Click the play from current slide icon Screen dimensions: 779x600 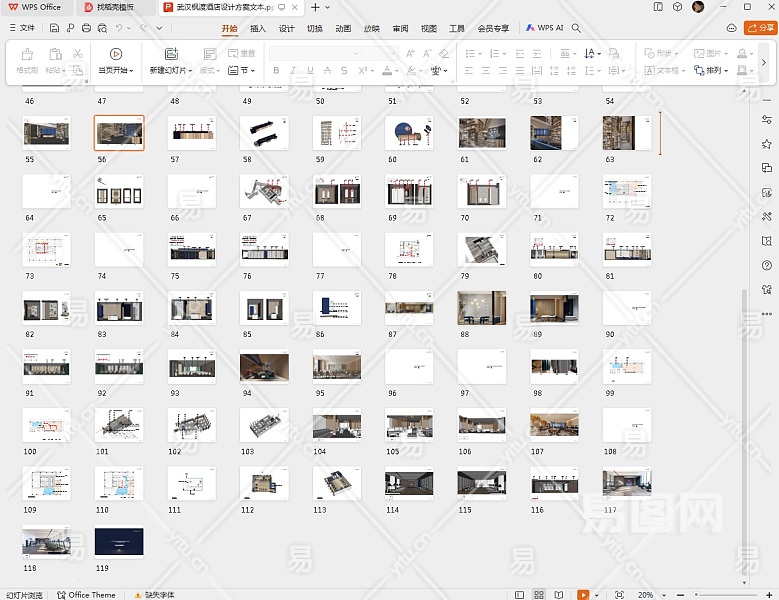point(116,54)
